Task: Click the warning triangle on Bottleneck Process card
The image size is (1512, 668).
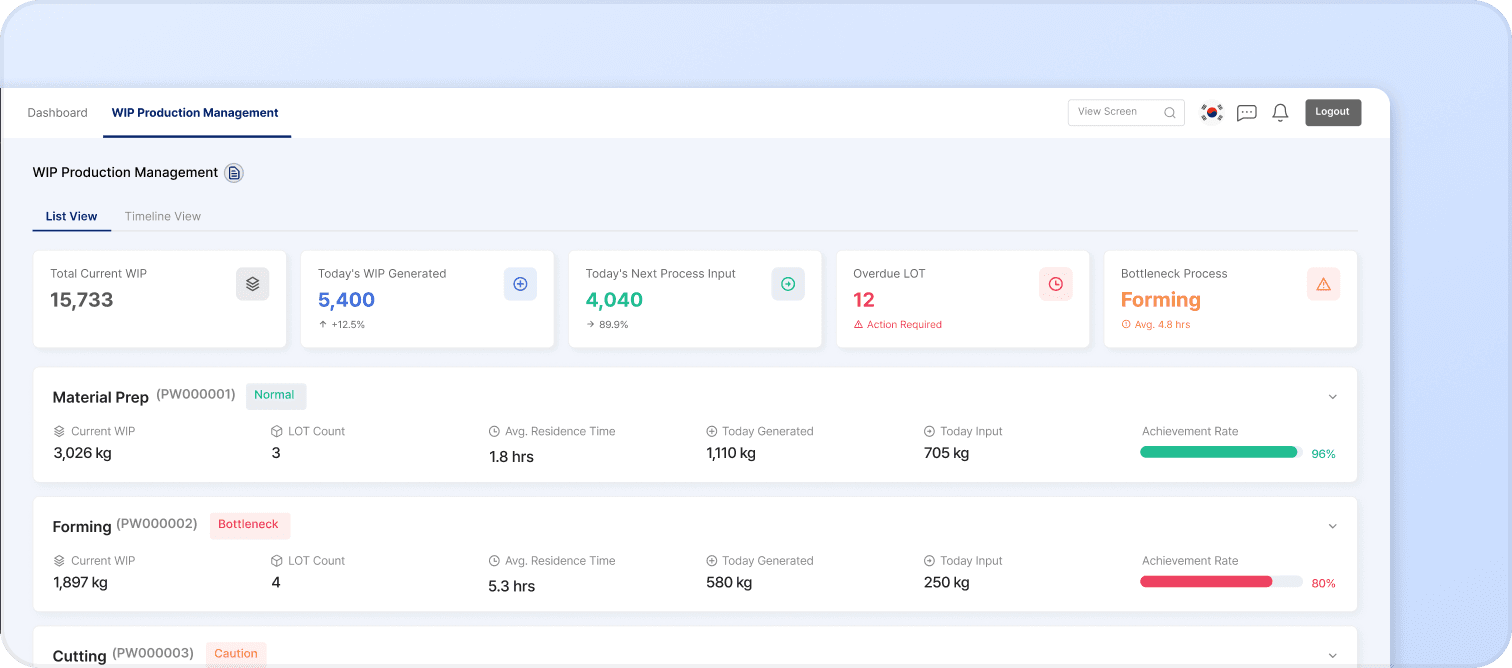Action: [1323, 284]
